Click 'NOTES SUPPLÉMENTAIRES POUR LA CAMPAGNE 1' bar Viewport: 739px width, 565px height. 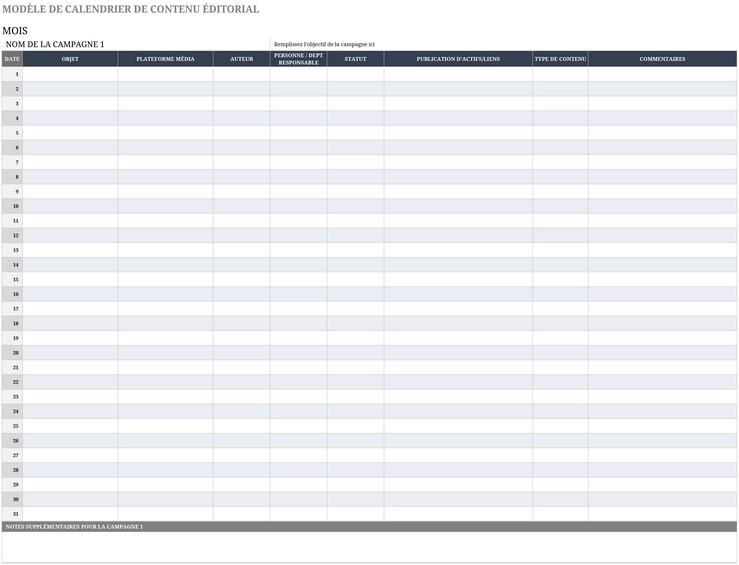coord(369,526)
